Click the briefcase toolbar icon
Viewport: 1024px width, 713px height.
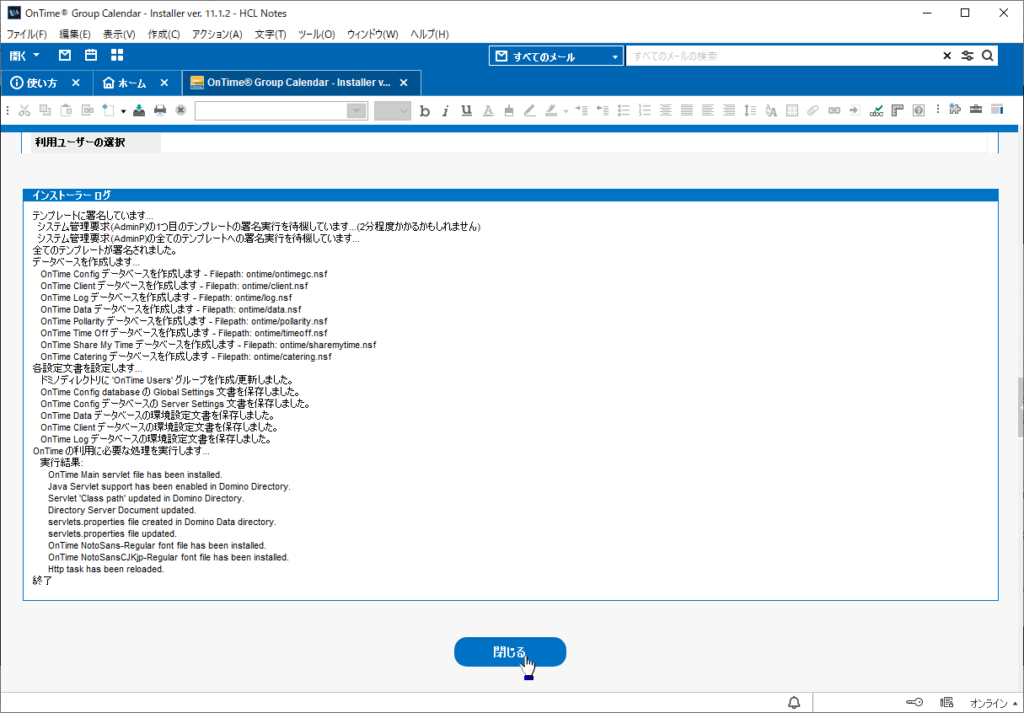[976, 109]
